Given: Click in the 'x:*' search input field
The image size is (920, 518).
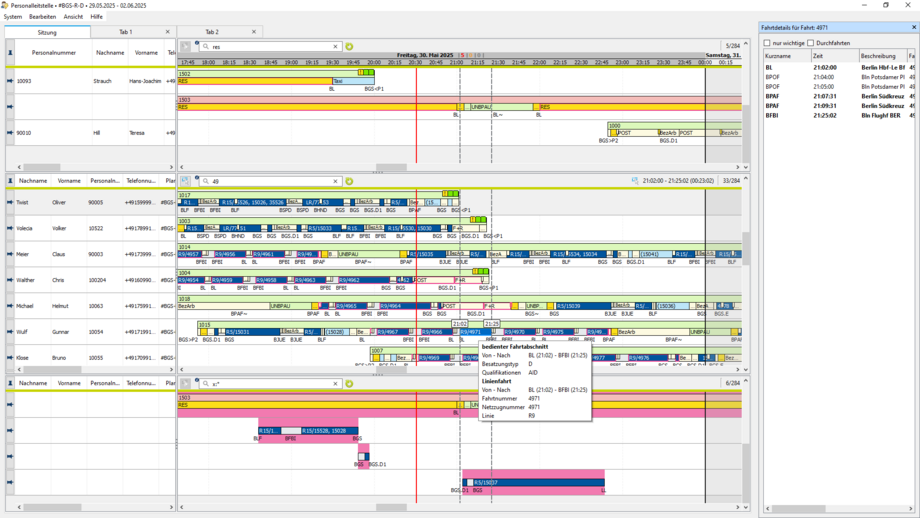Looking at the screenshot, I should (270, 384).
